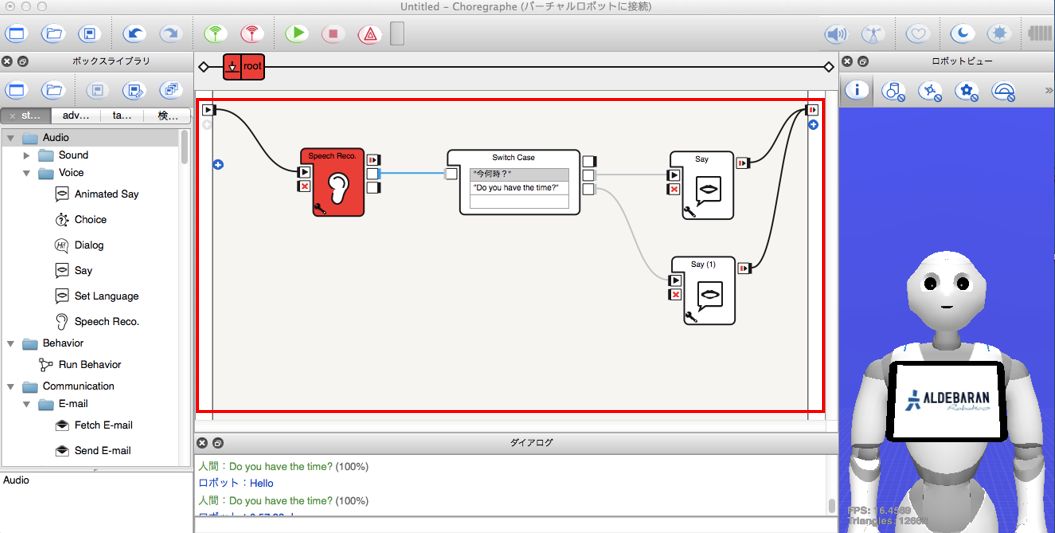Collapse the Communication folder
Viewport: 1055px width, 533px height.
11,386
